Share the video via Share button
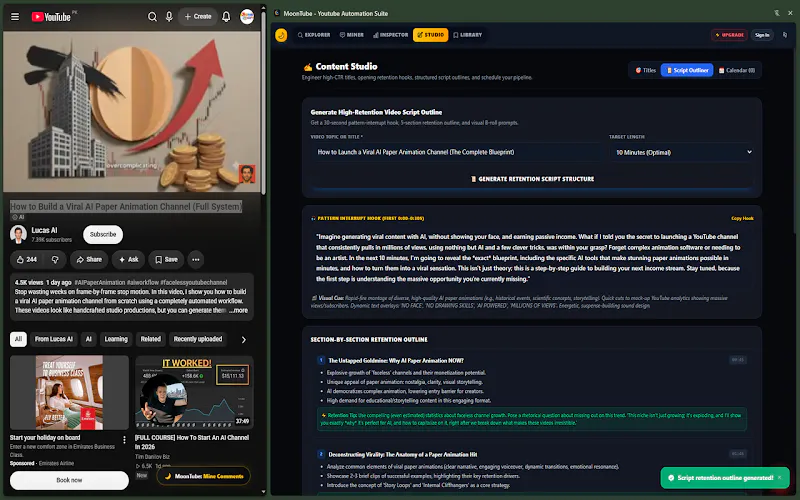Screen dimensions: 800x500 pyautogui.click(x=89, y=259)
